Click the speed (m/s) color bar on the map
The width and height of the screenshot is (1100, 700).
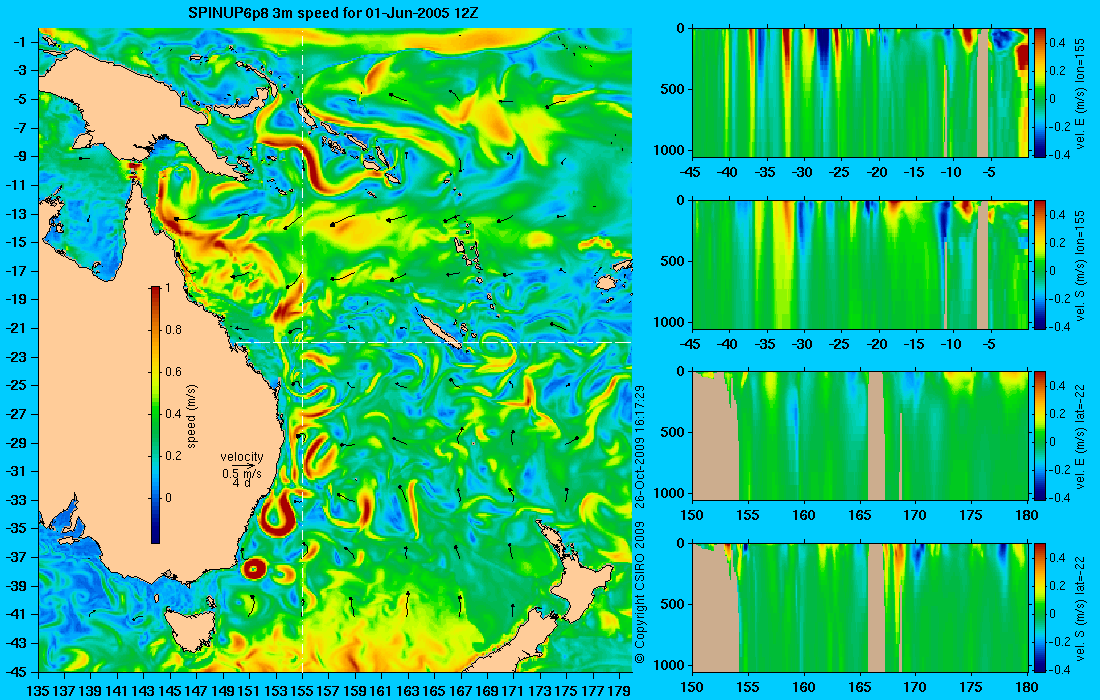tap(156, 415)
